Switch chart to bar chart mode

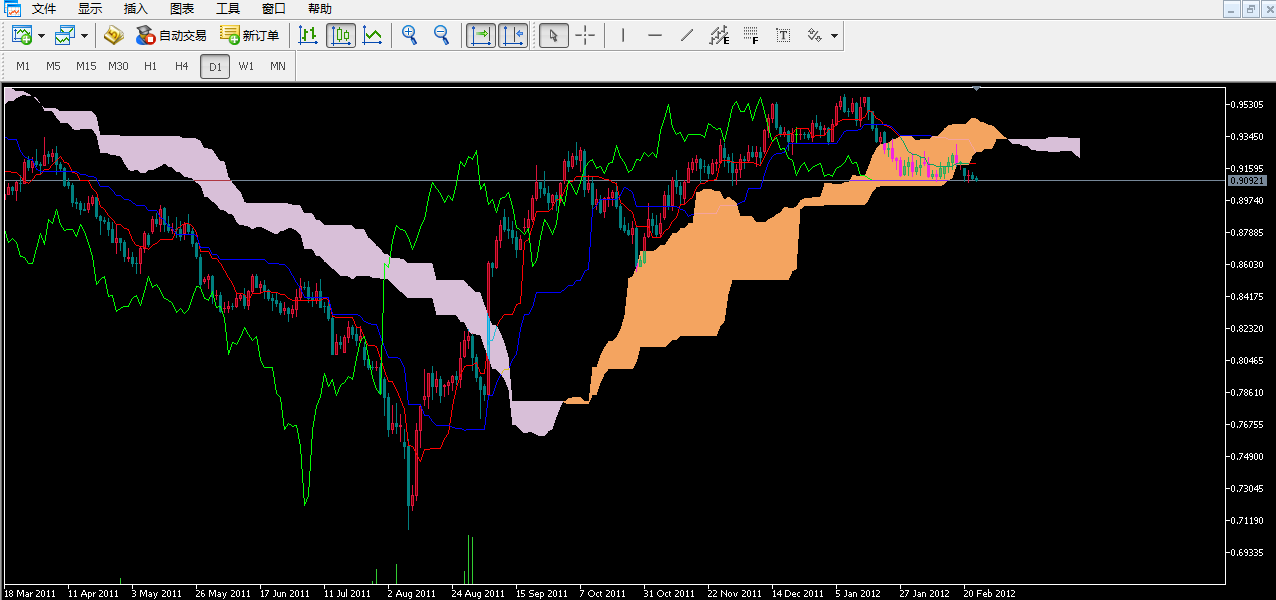pyautogui.click(x=308, y=36)
